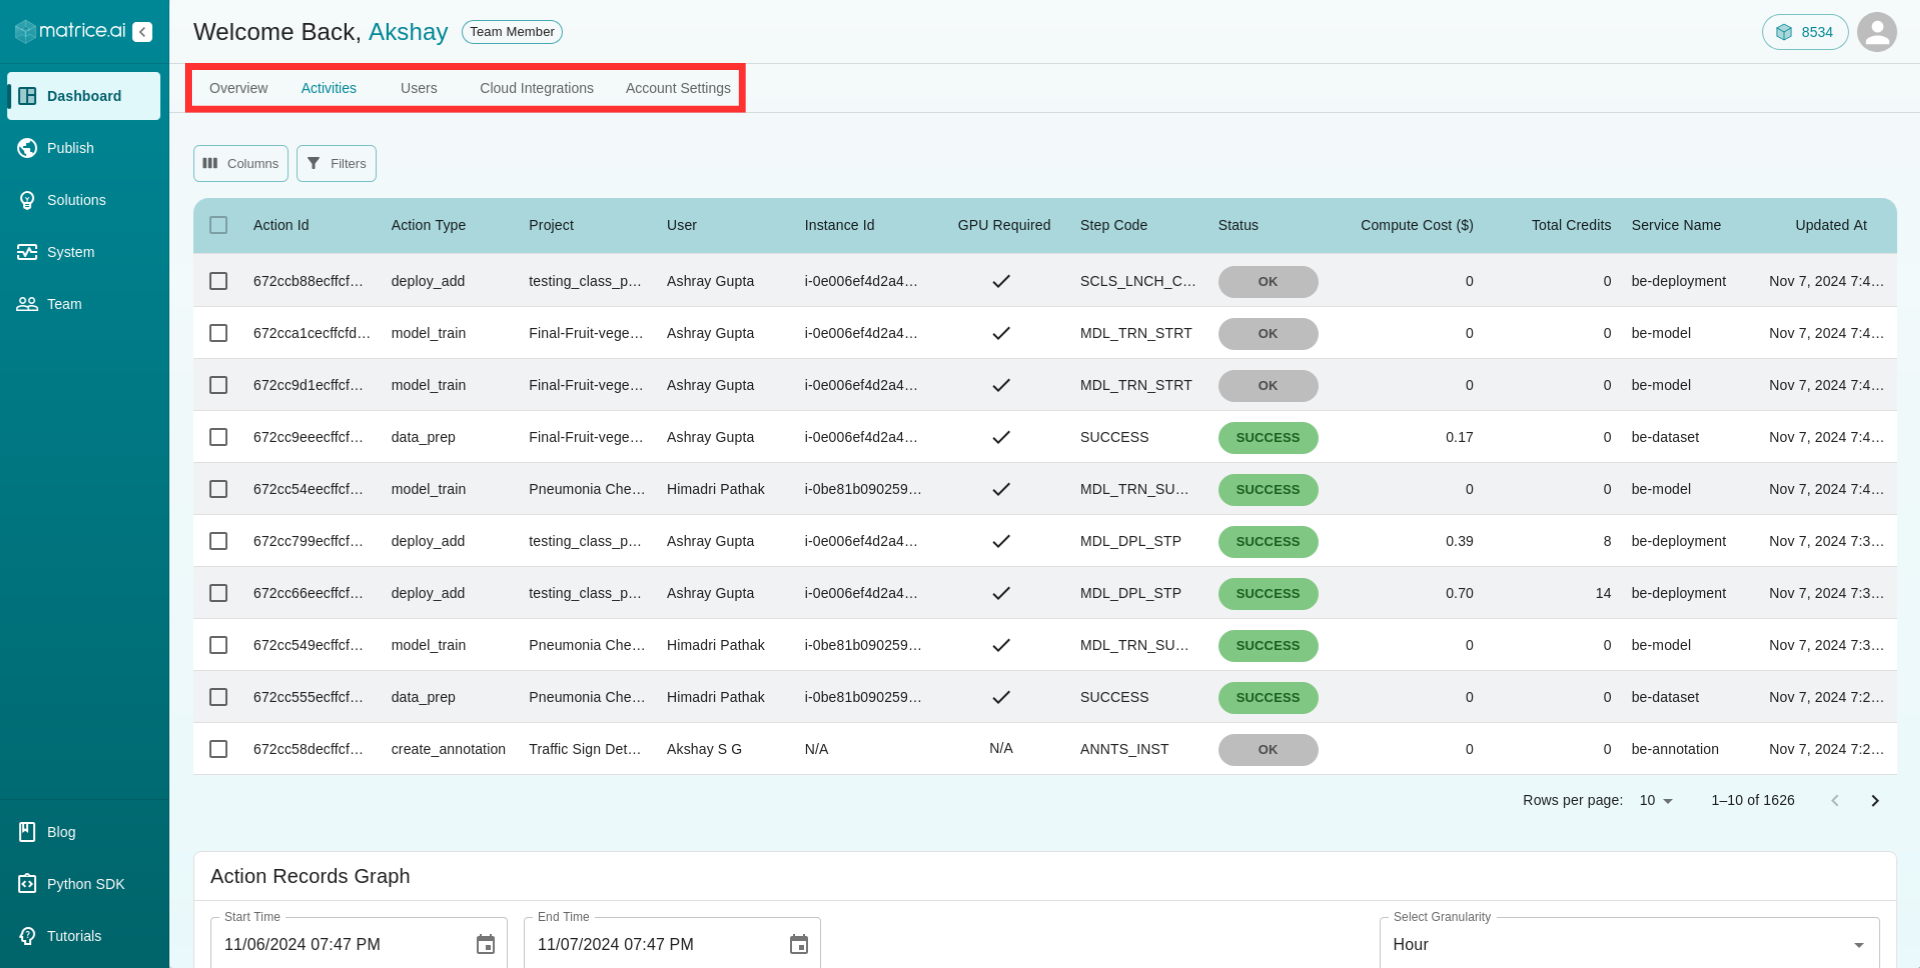Open the Blog bookmark icon
This screenshot has height=968, width=1920.
[x=27, y=832]
